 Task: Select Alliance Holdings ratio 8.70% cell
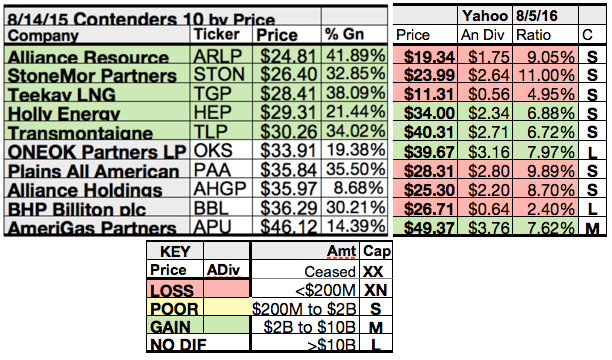546,189
